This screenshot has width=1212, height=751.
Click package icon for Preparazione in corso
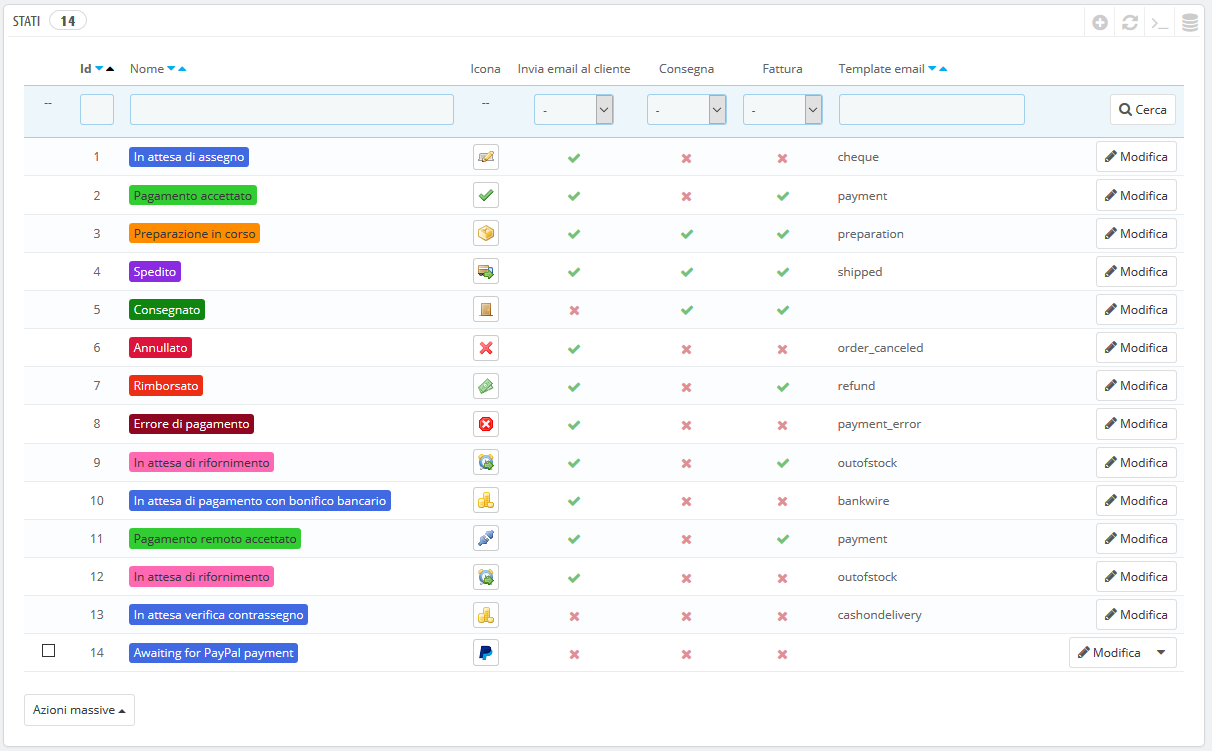point(486,233)
